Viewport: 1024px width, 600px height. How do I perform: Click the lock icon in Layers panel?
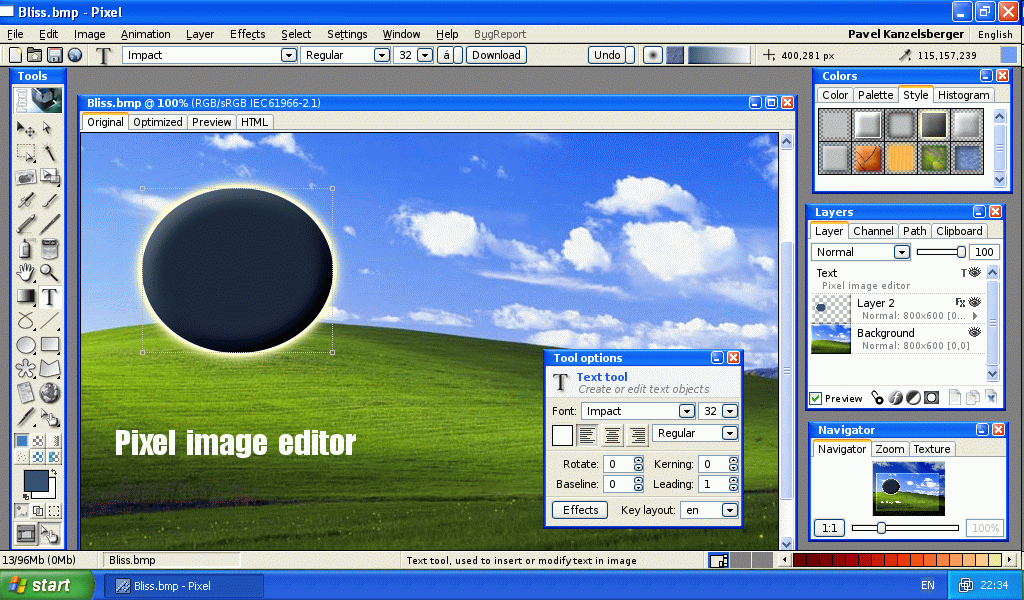click(x=877, y=398)
